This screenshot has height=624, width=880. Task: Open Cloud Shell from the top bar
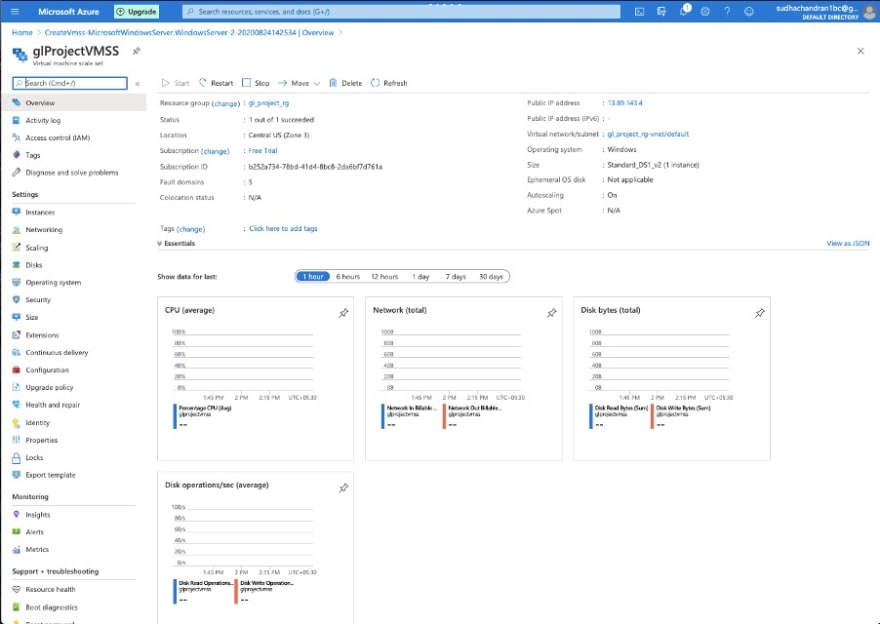click(x=639, y=11)
